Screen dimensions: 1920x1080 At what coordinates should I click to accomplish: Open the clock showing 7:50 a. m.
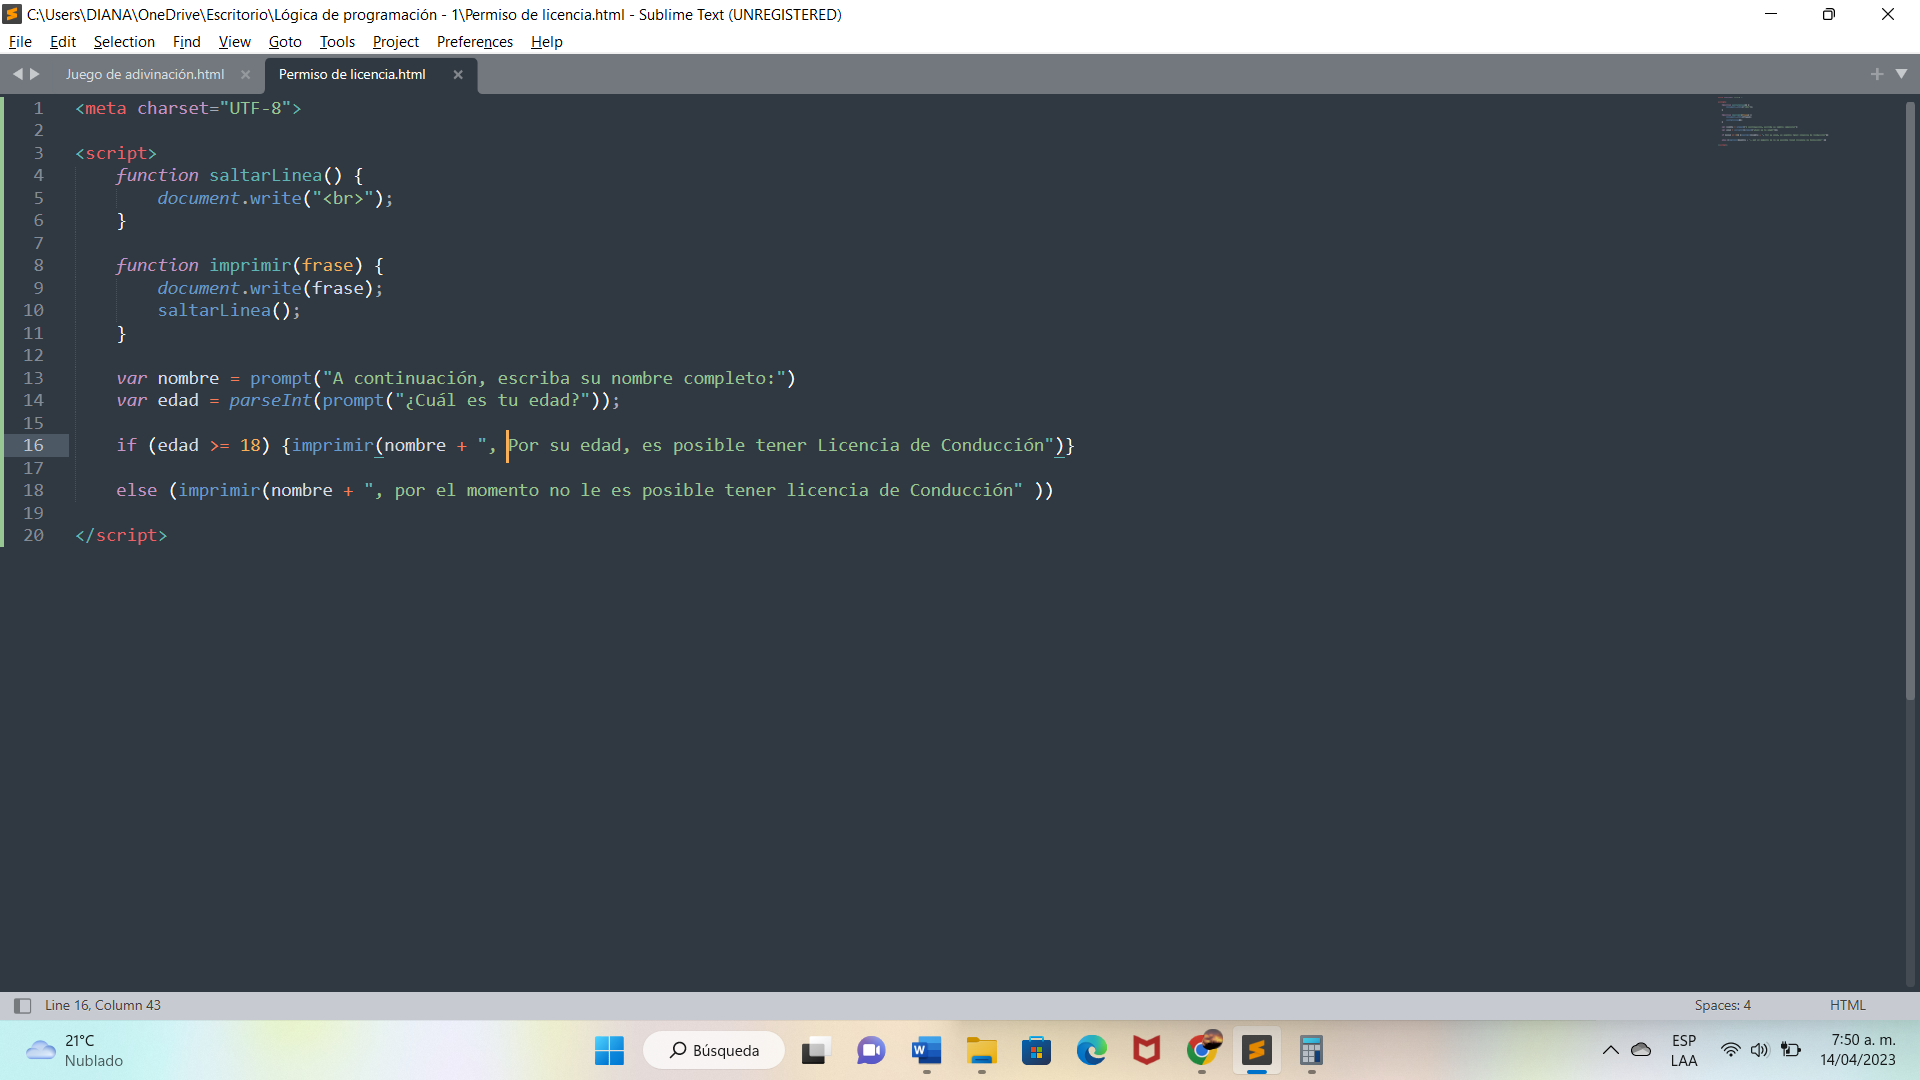[1858, 1051]
